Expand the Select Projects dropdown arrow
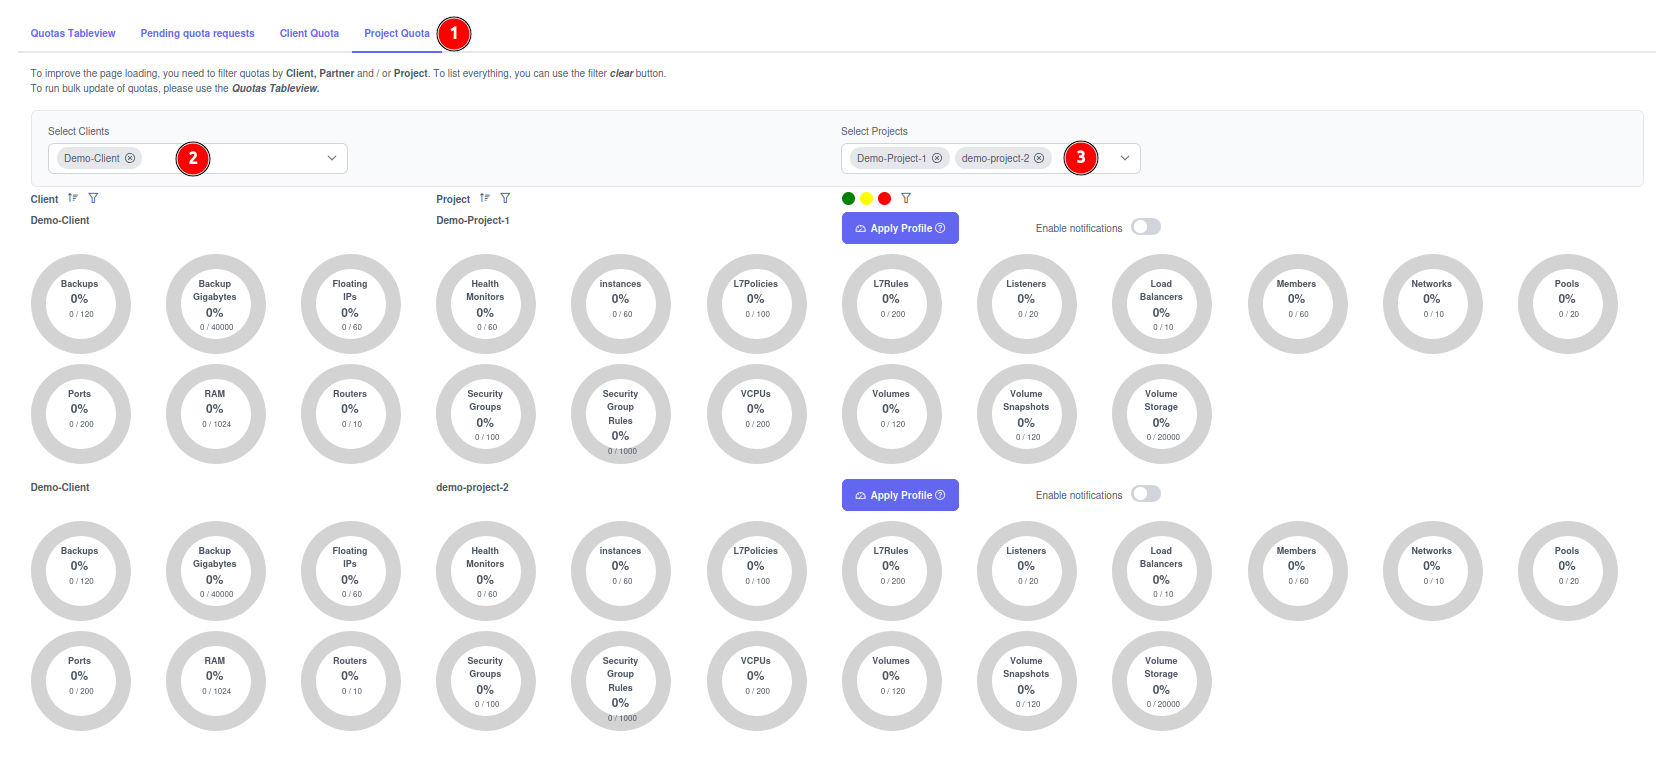Image resolution: width=1659 pixels, height=771 pixels. point(1125,158)
